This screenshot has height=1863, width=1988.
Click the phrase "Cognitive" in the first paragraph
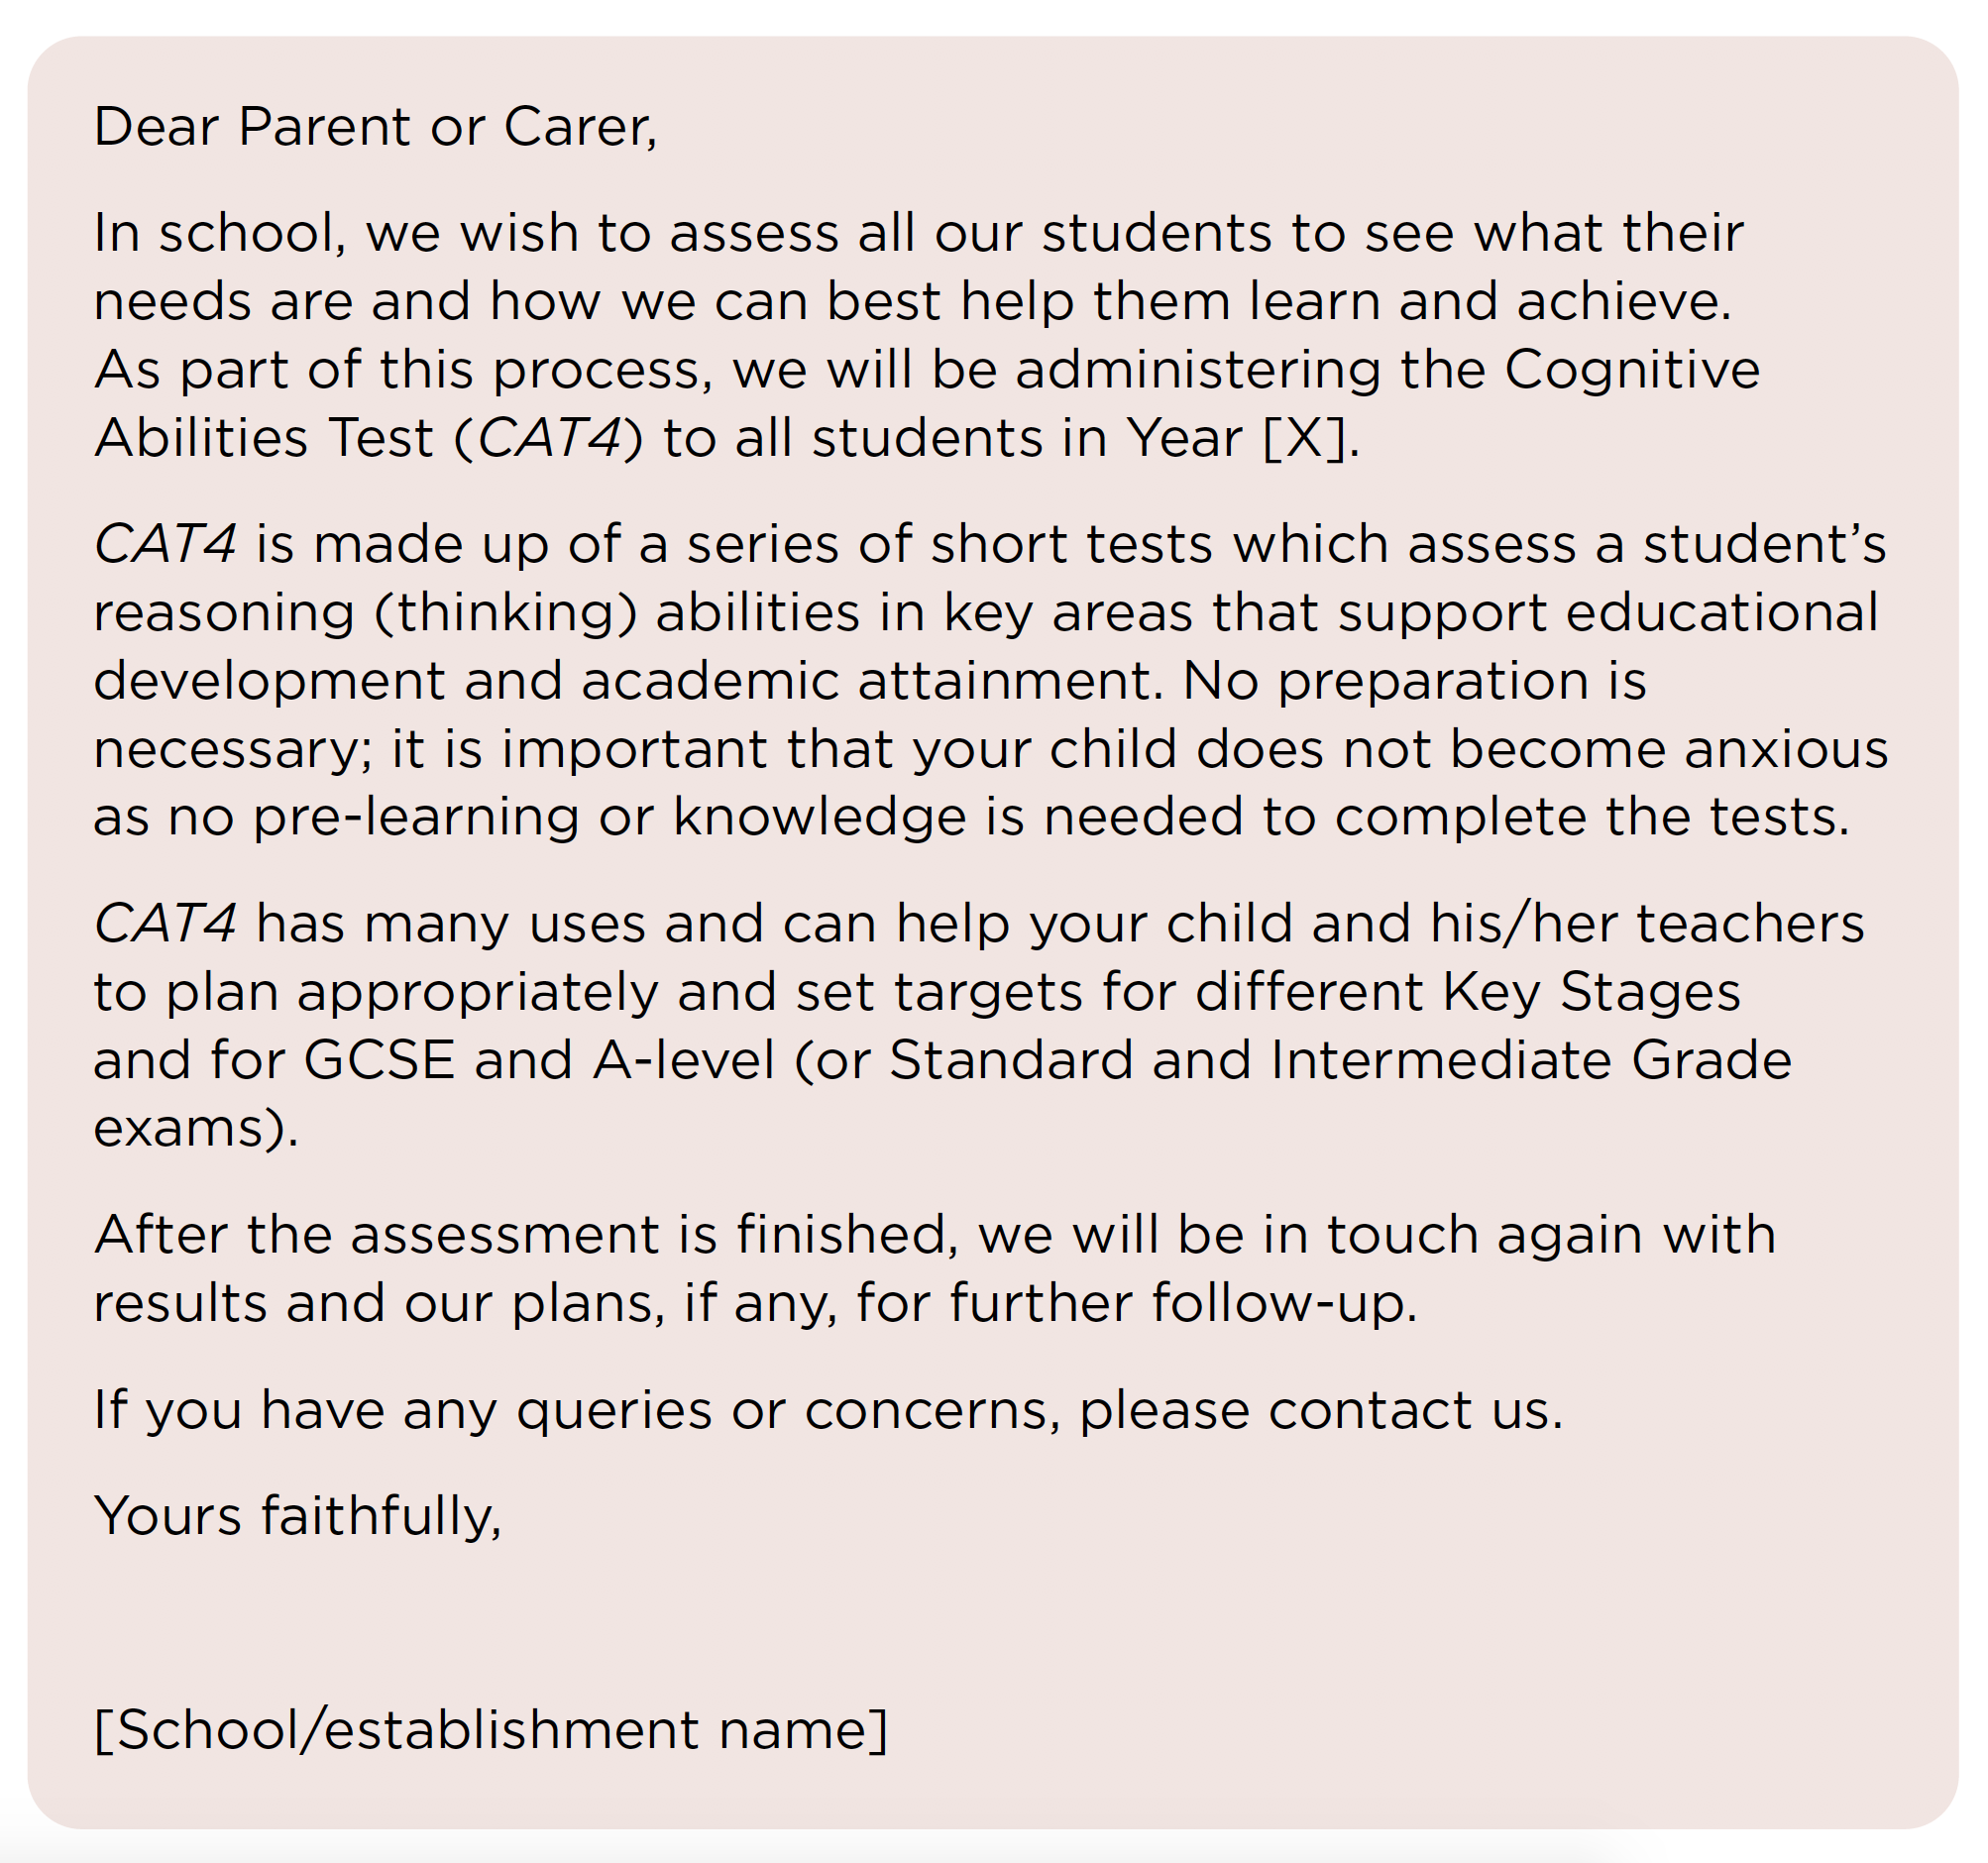pyautogui.click(x=1631, y=370)
